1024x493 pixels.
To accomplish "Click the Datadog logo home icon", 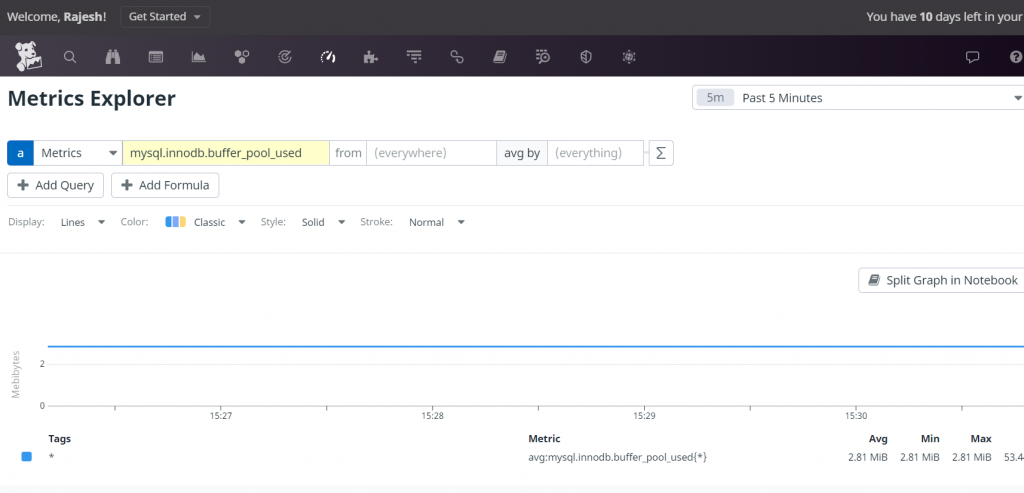I will pyautogui.click(x=28, y=57).
